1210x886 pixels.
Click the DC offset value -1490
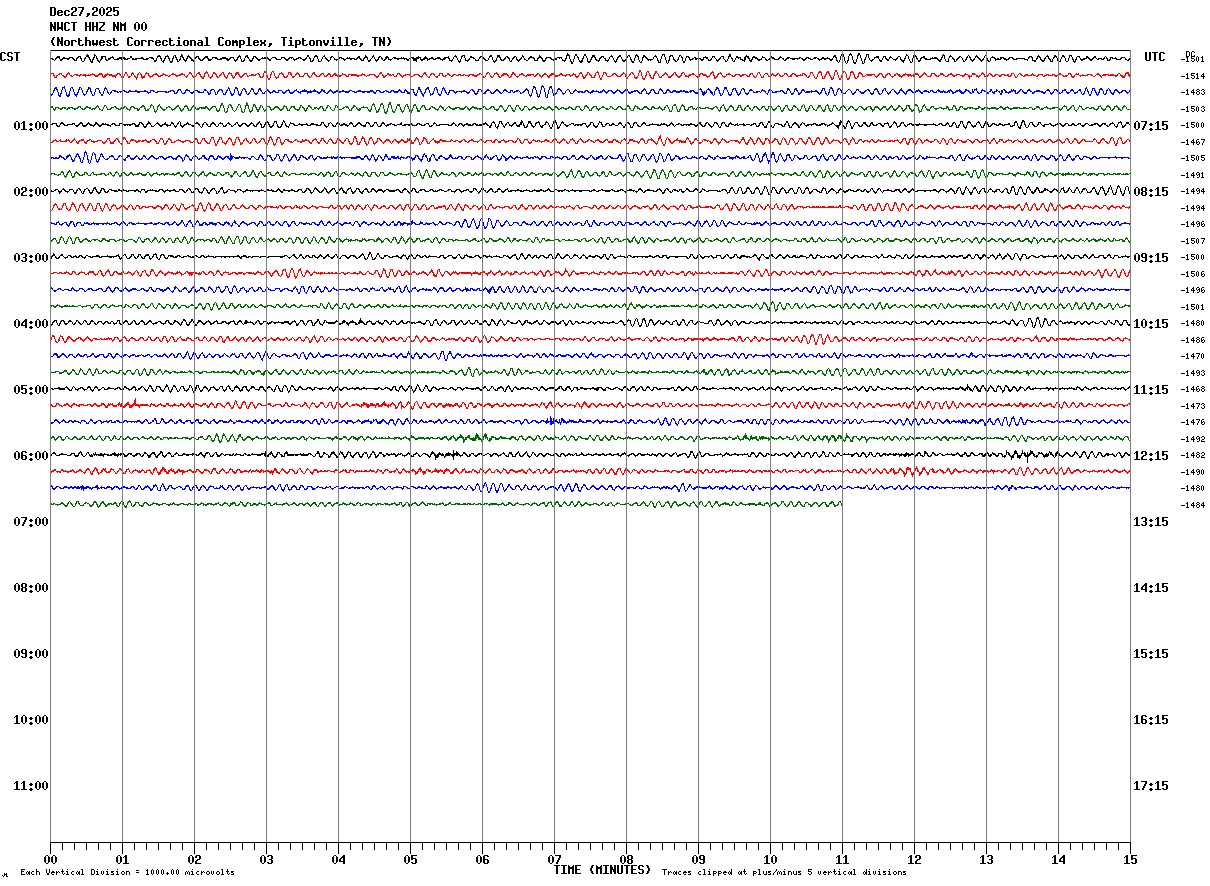[1193, 472]
